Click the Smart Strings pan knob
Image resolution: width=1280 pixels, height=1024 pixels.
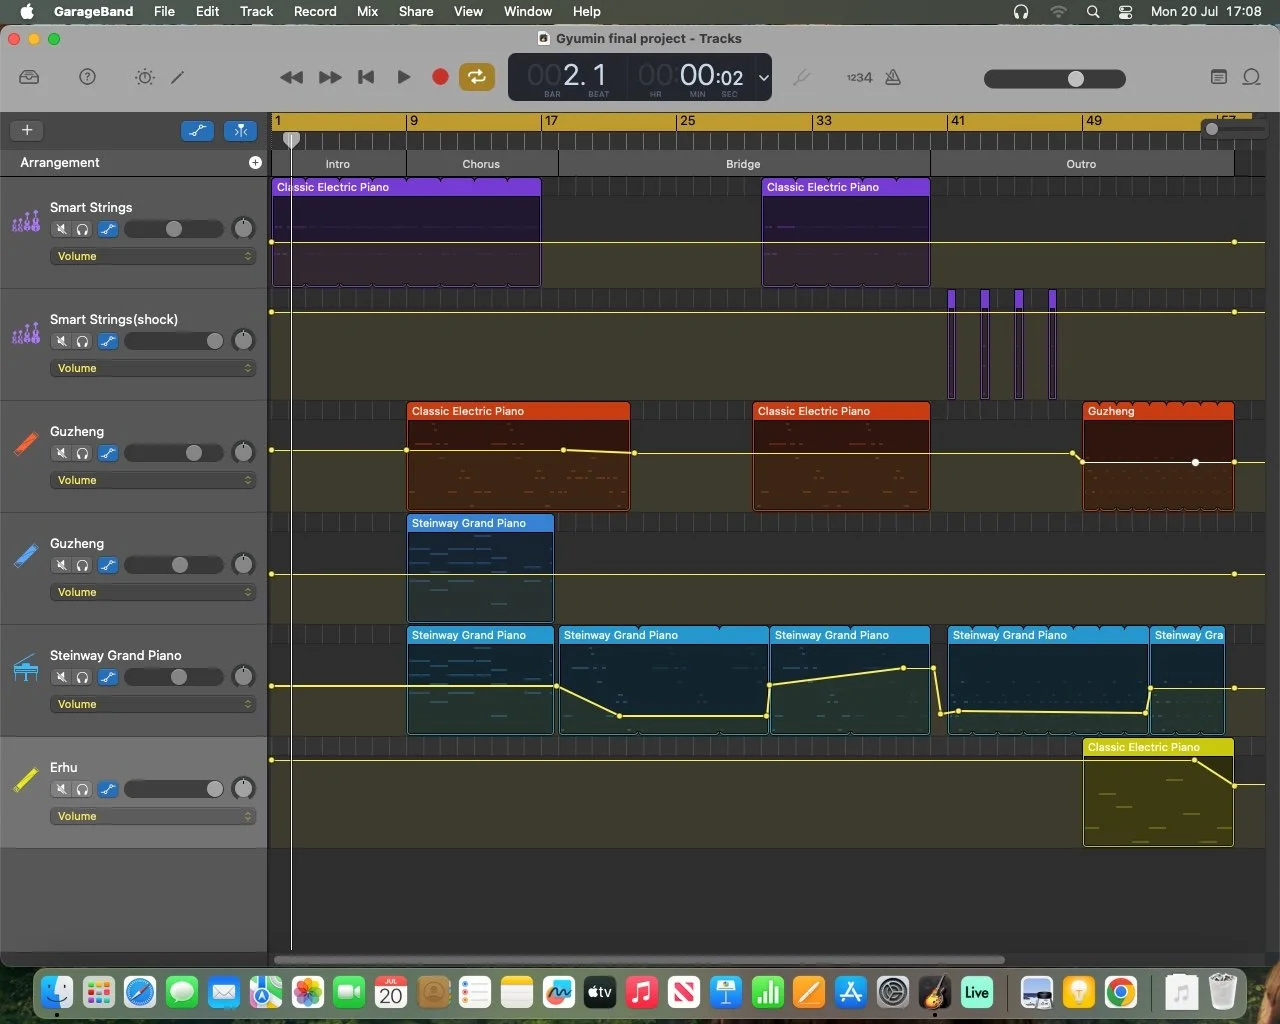[243, 229]
